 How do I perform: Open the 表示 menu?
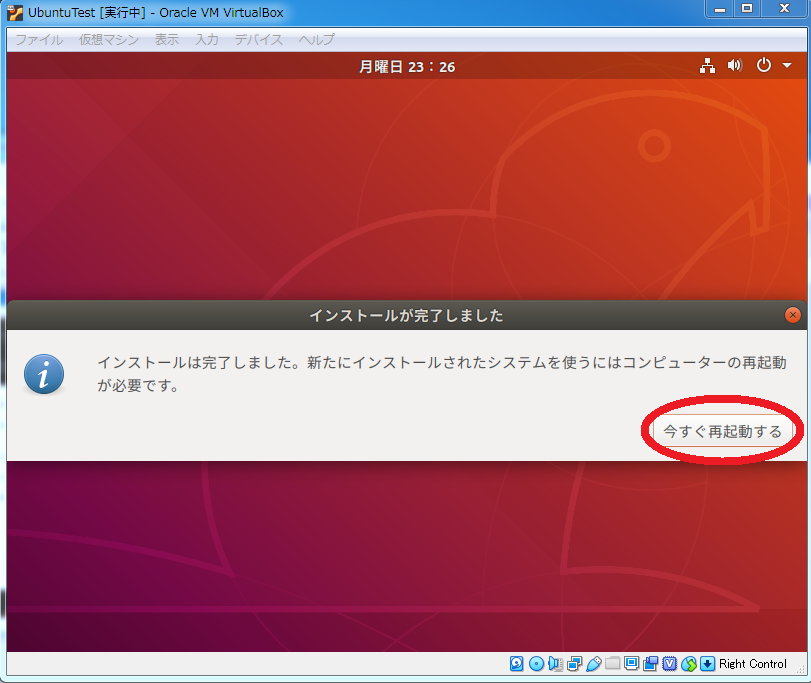point(167,40)
